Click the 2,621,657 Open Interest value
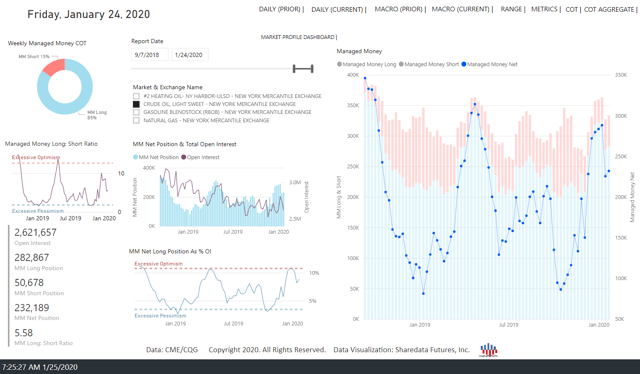 [36, 232]
